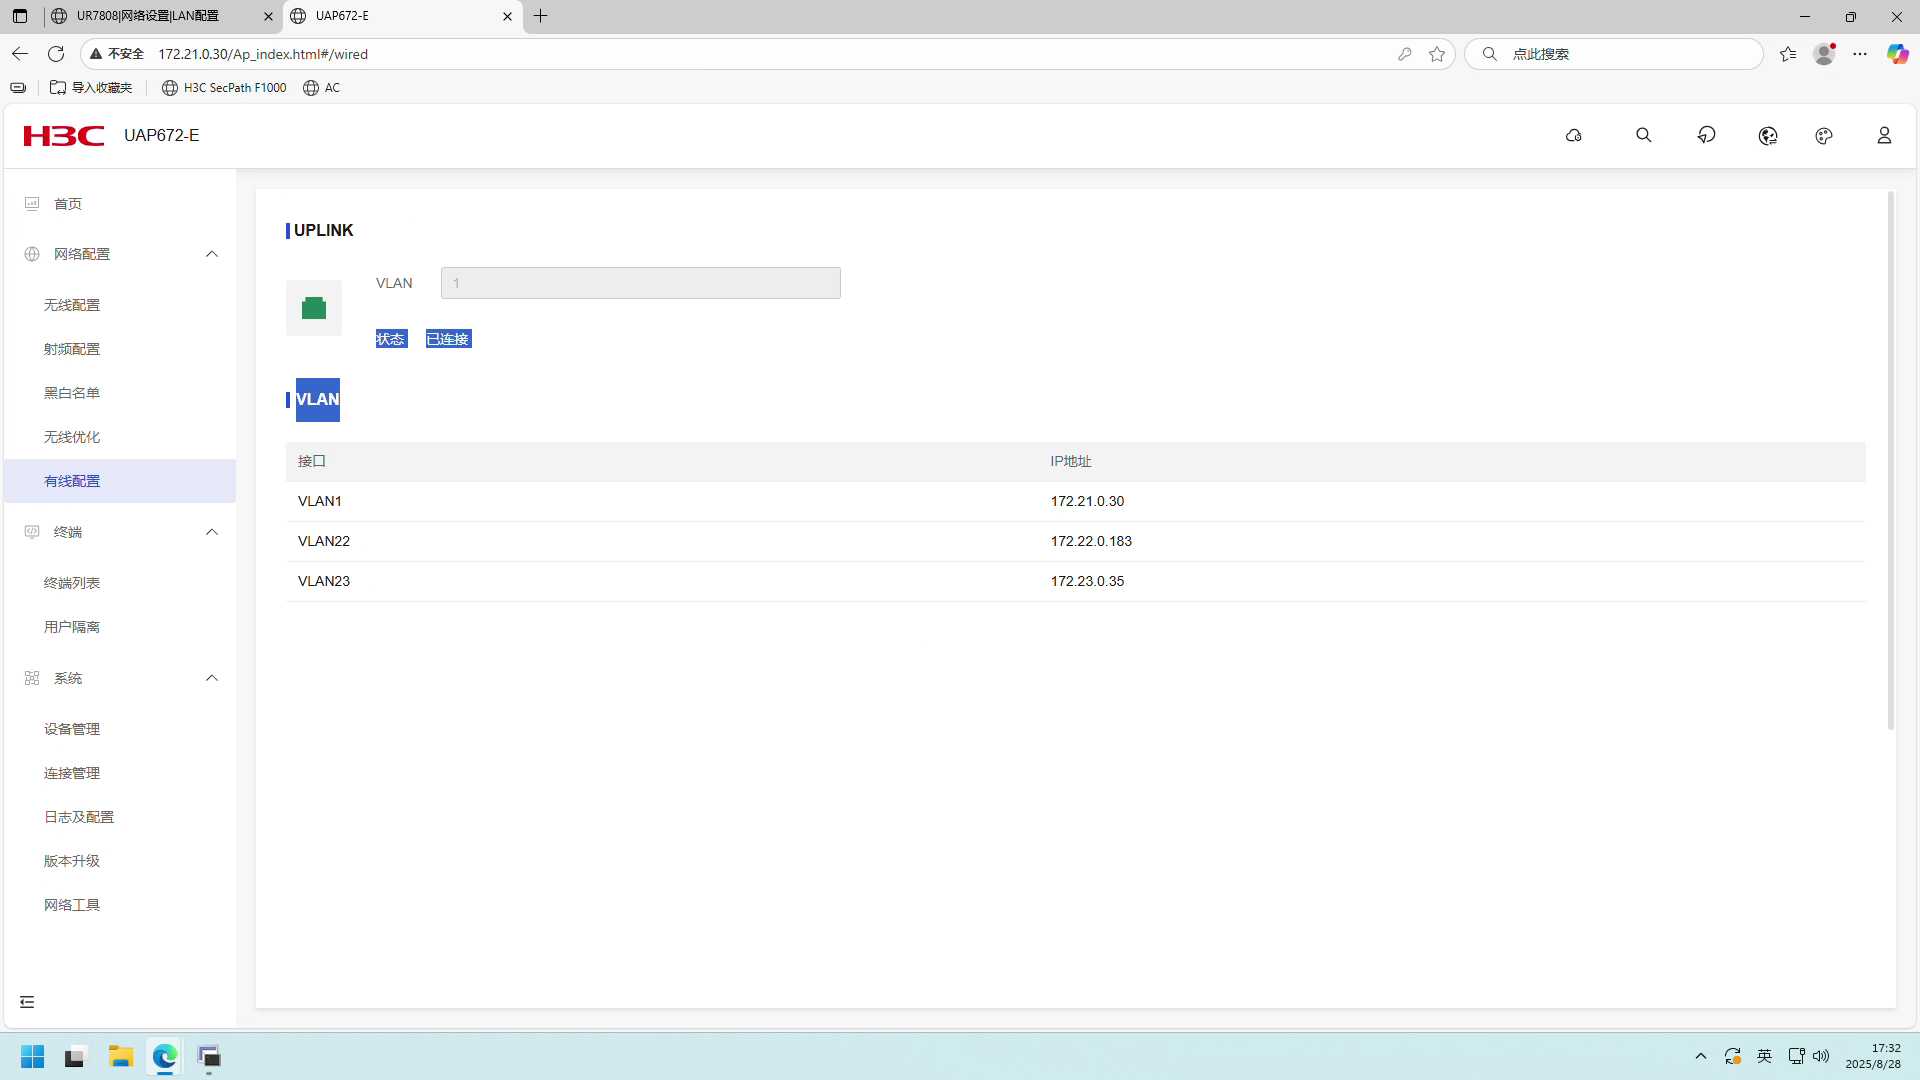The image size is (1920, 1080).
Task: Open File Explorer from taskbar
Action: tap(121, 1057)
